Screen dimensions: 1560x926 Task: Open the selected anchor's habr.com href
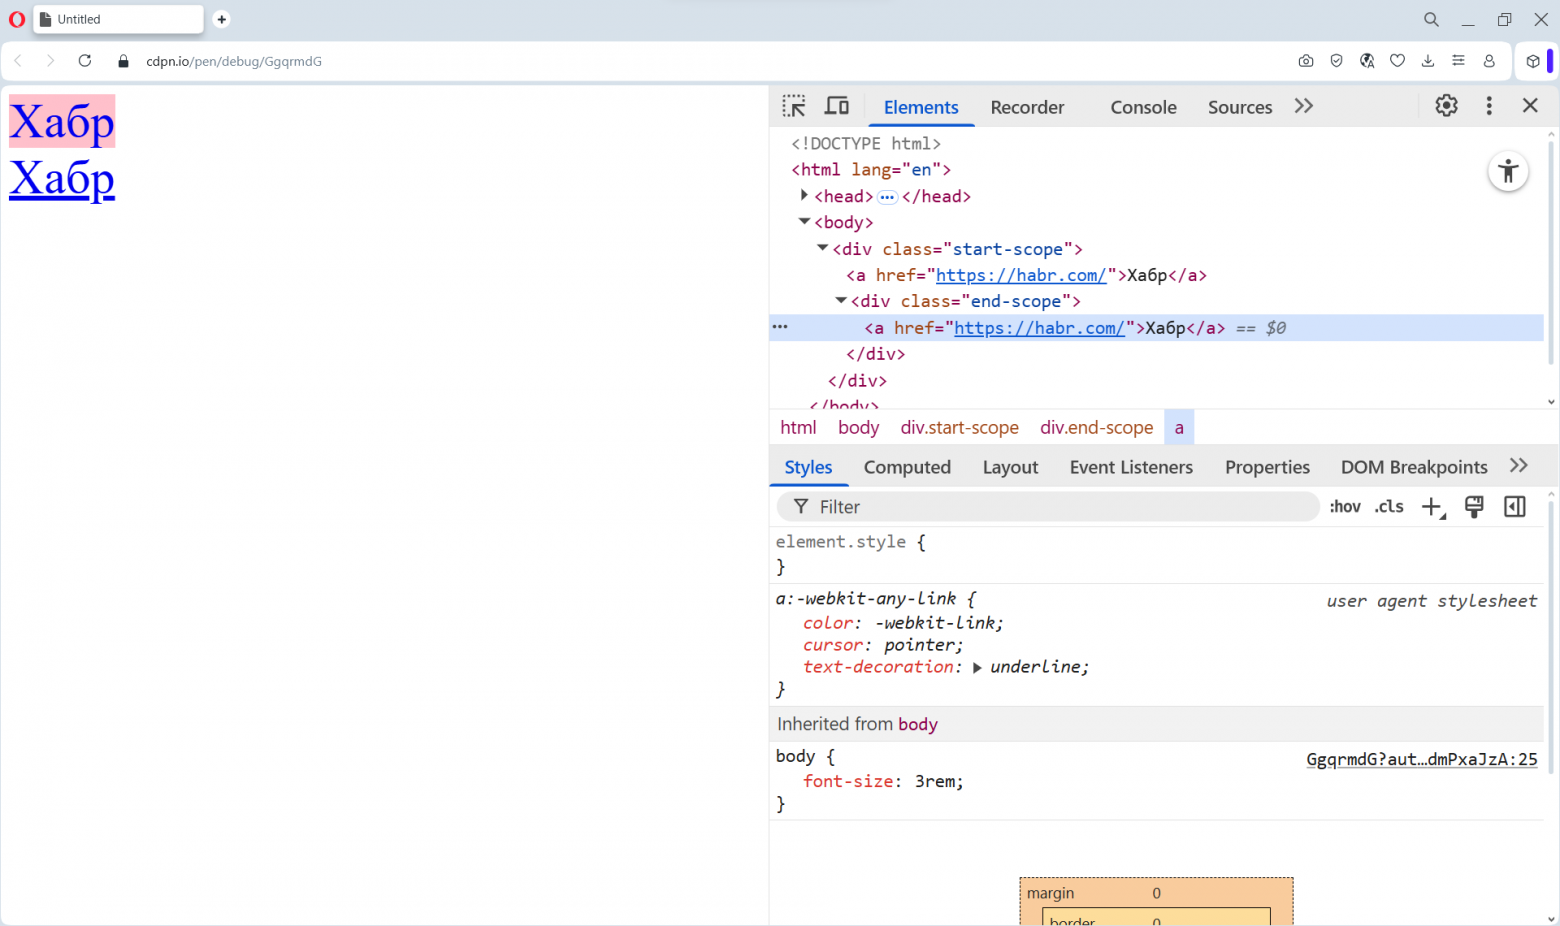pos(1039,328)
